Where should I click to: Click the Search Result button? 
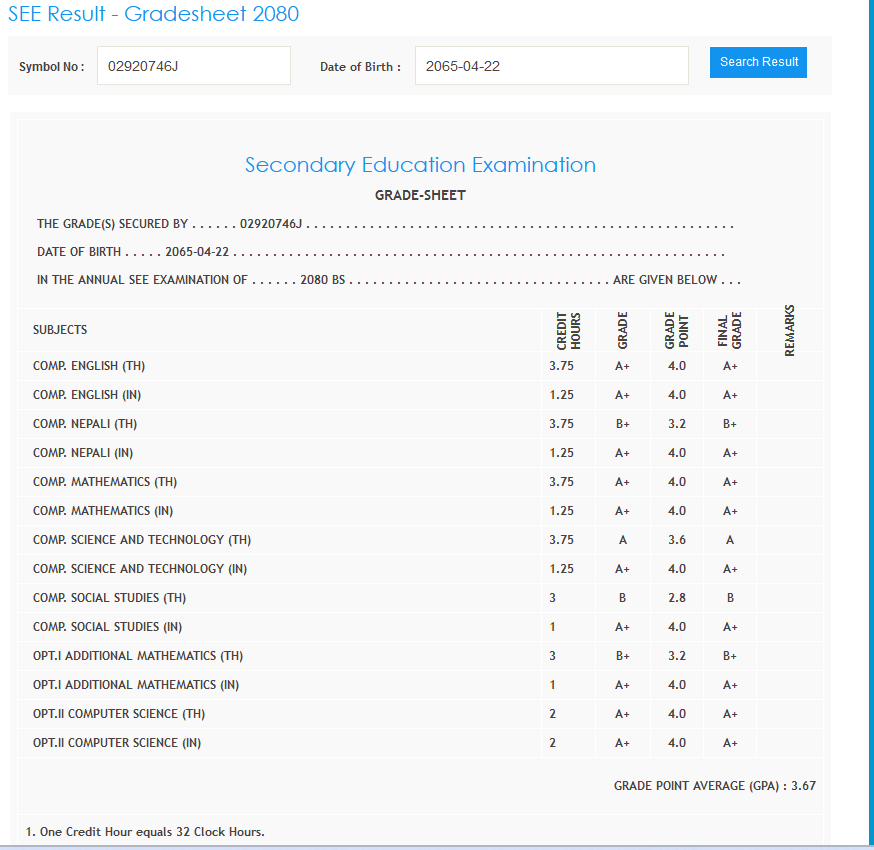(758, 62)
